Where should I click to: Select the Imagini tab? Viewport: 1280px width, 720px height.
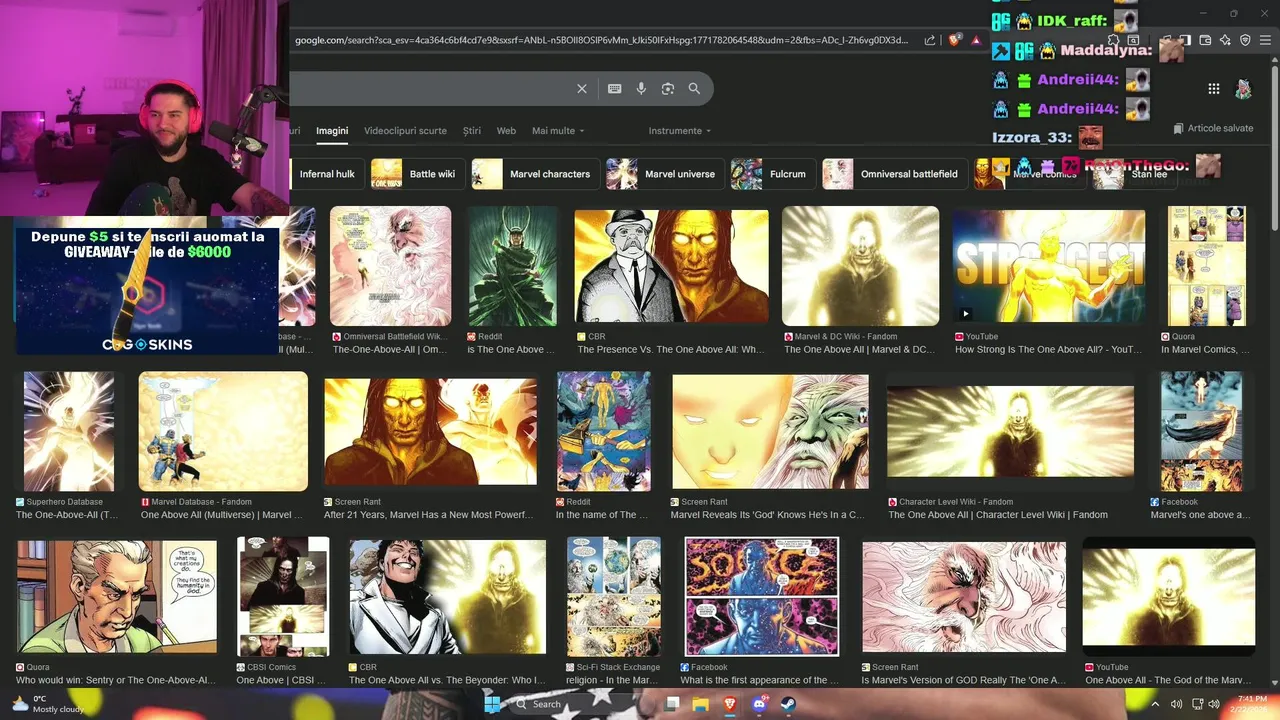(x=332, y=131)
